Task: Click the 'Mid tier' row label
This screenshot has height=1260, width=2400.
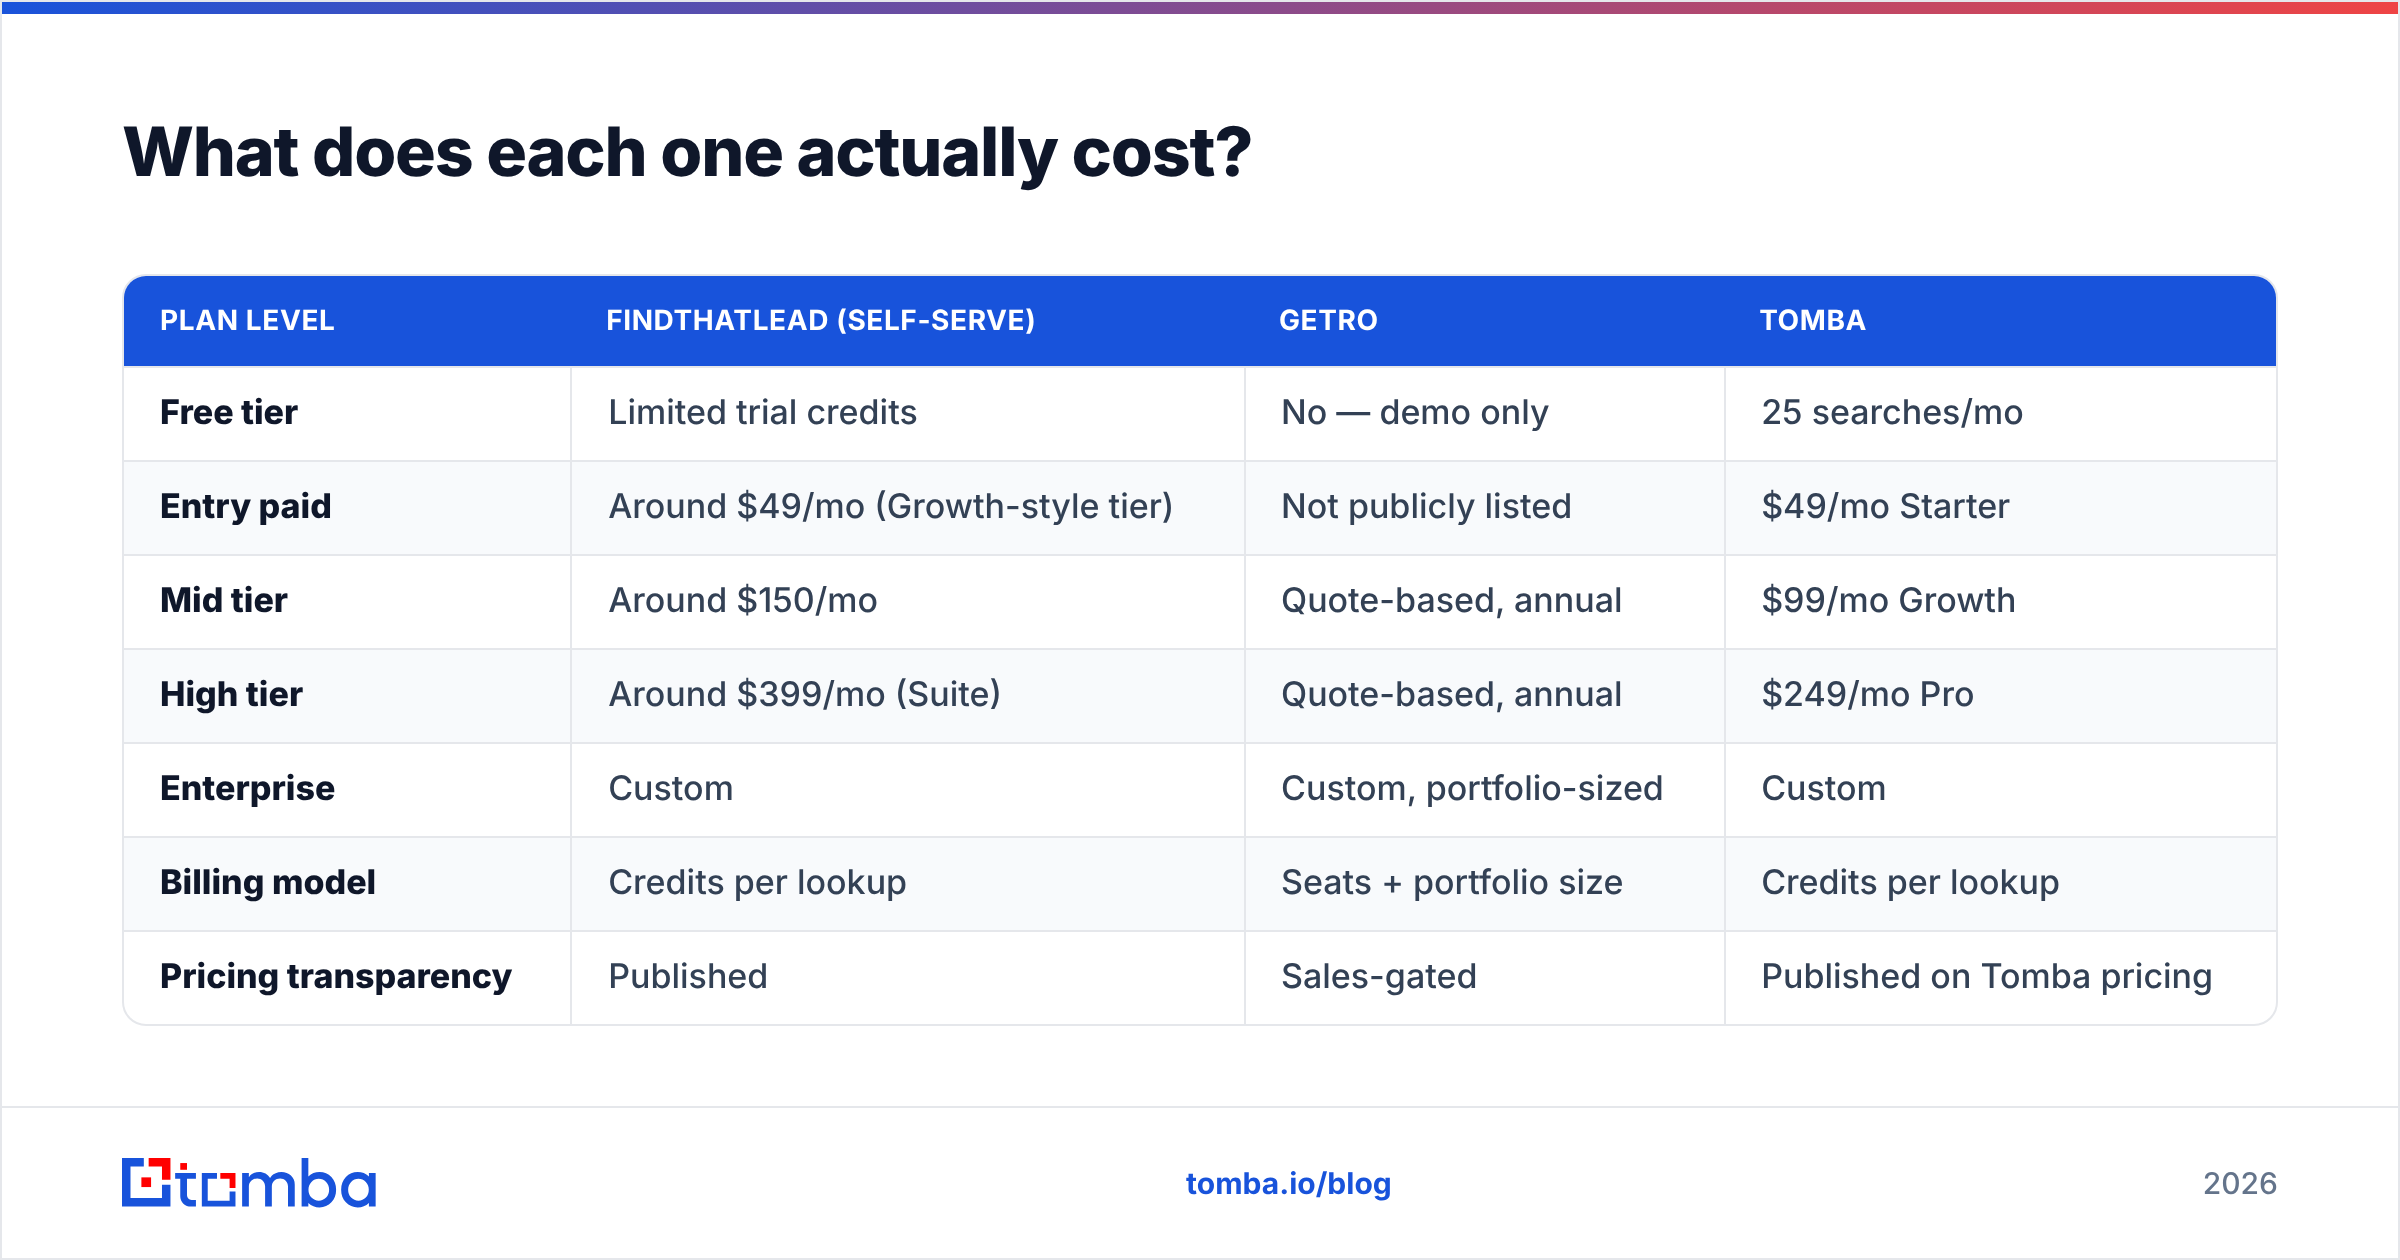Action: tap(224, 600)
